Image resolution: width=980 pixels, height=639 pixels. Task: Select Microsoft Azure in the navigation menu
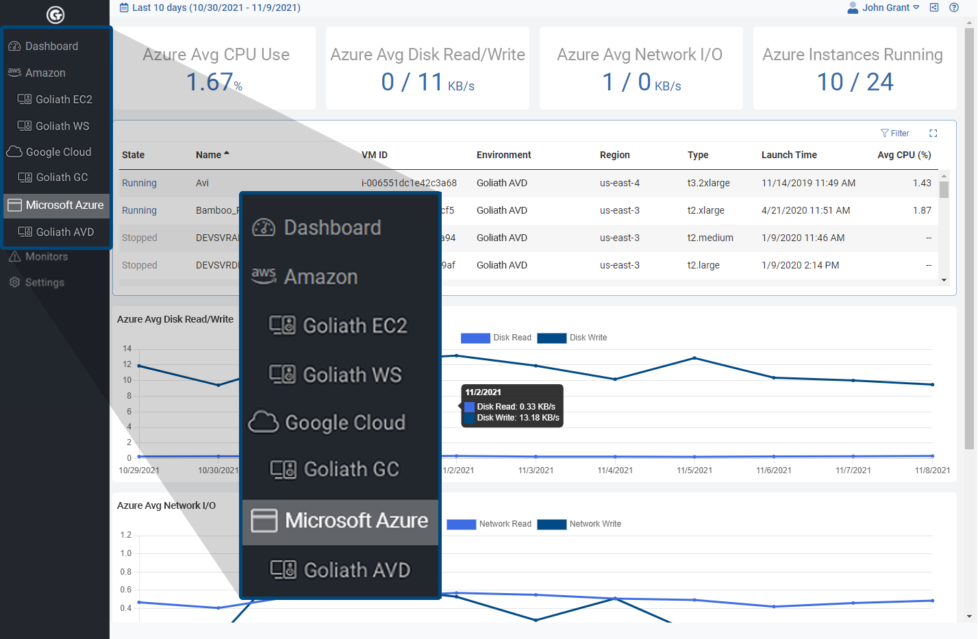pyautogui.click(x=340, y=519)
